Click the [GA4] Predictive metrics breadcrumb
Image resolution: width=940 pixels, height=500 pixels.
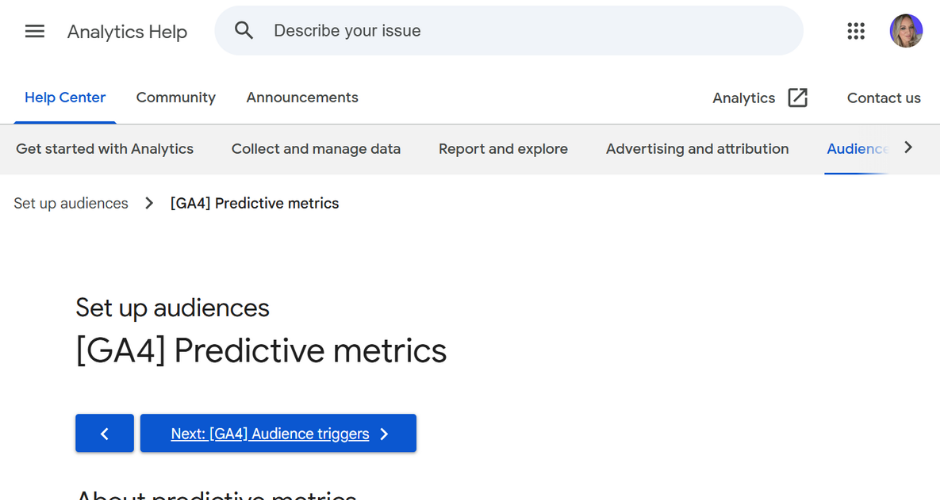point(254,204)
